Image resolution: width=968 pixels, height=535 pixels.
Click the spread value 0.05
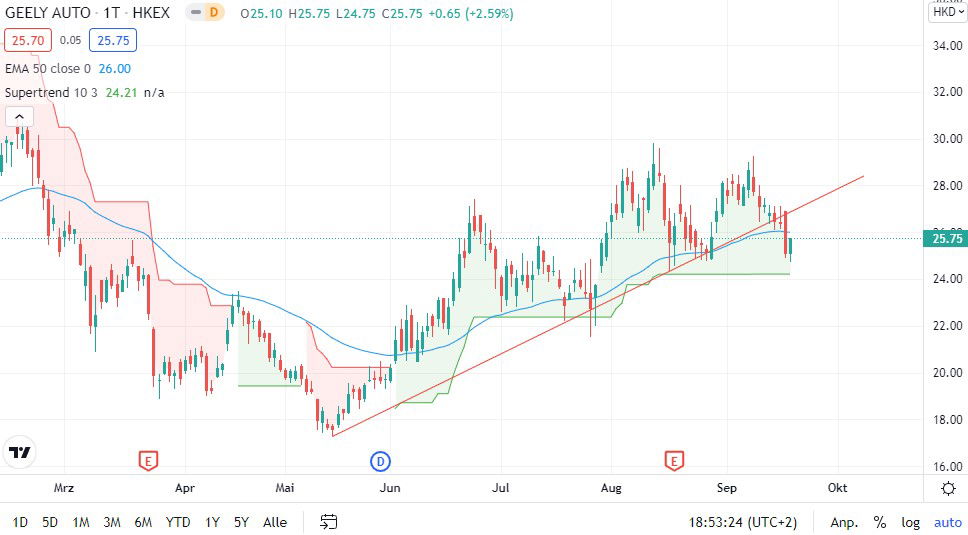click(x=70, y=41)
